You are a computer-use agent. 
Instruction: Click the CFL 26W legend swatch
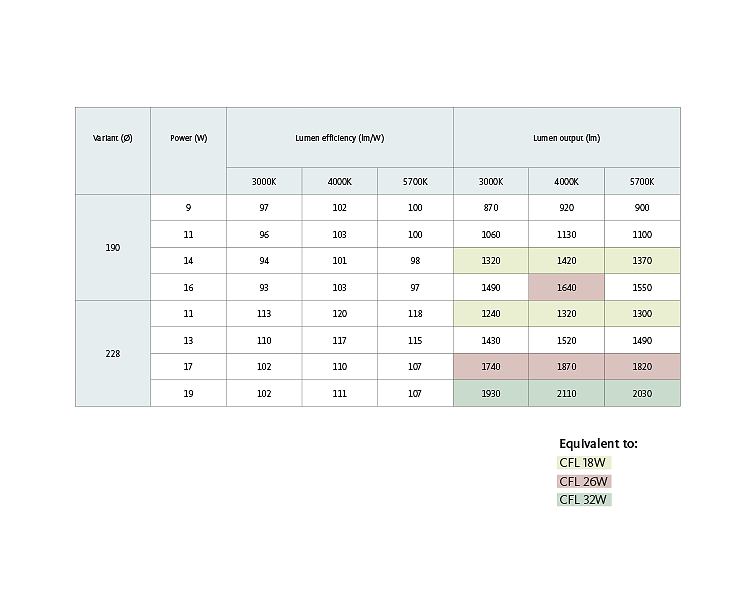tap(584, 481)
